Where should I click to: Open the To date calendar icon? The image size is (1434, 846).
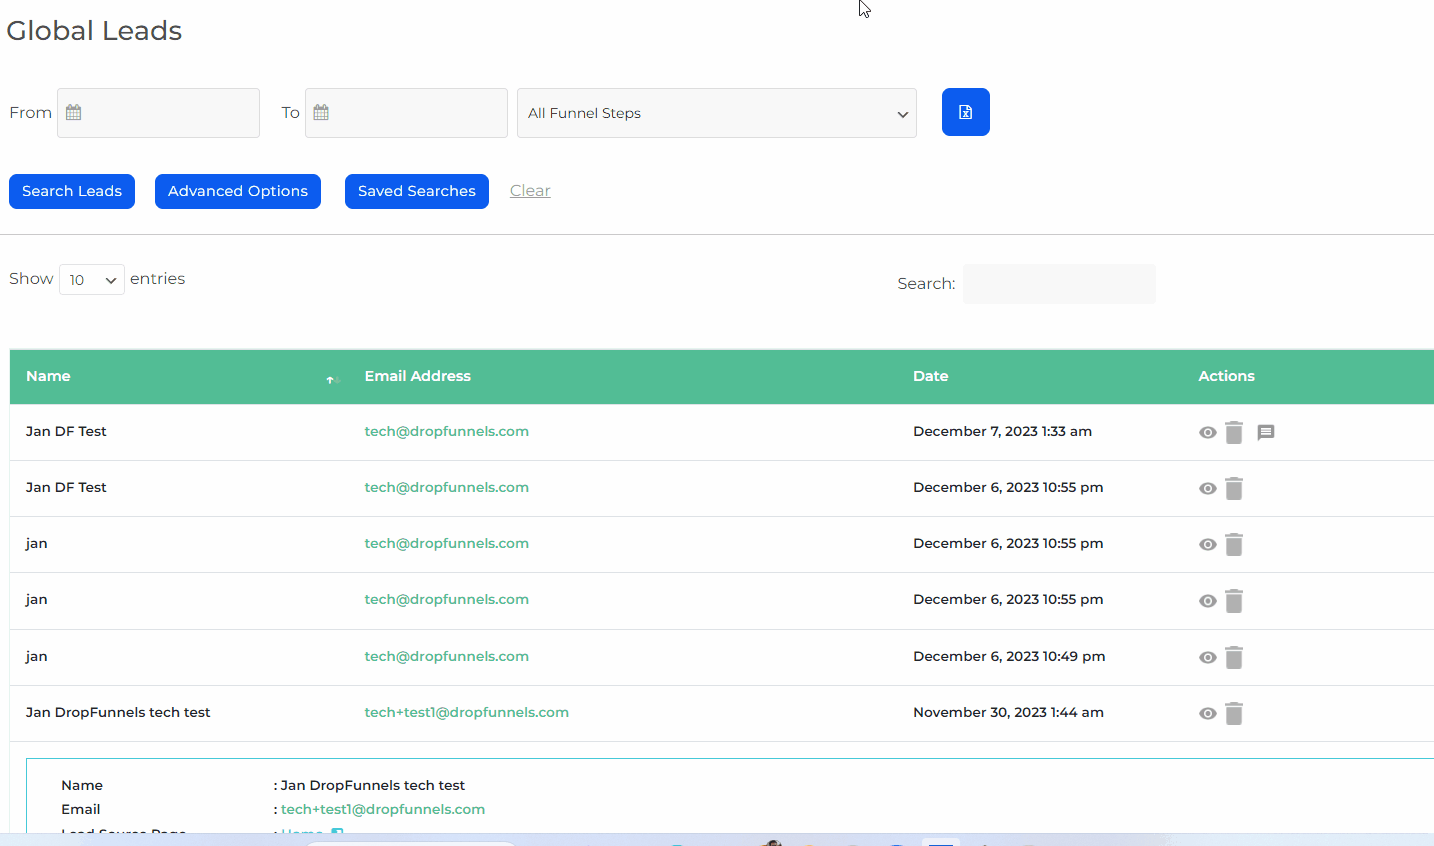(x=321, y=113)
